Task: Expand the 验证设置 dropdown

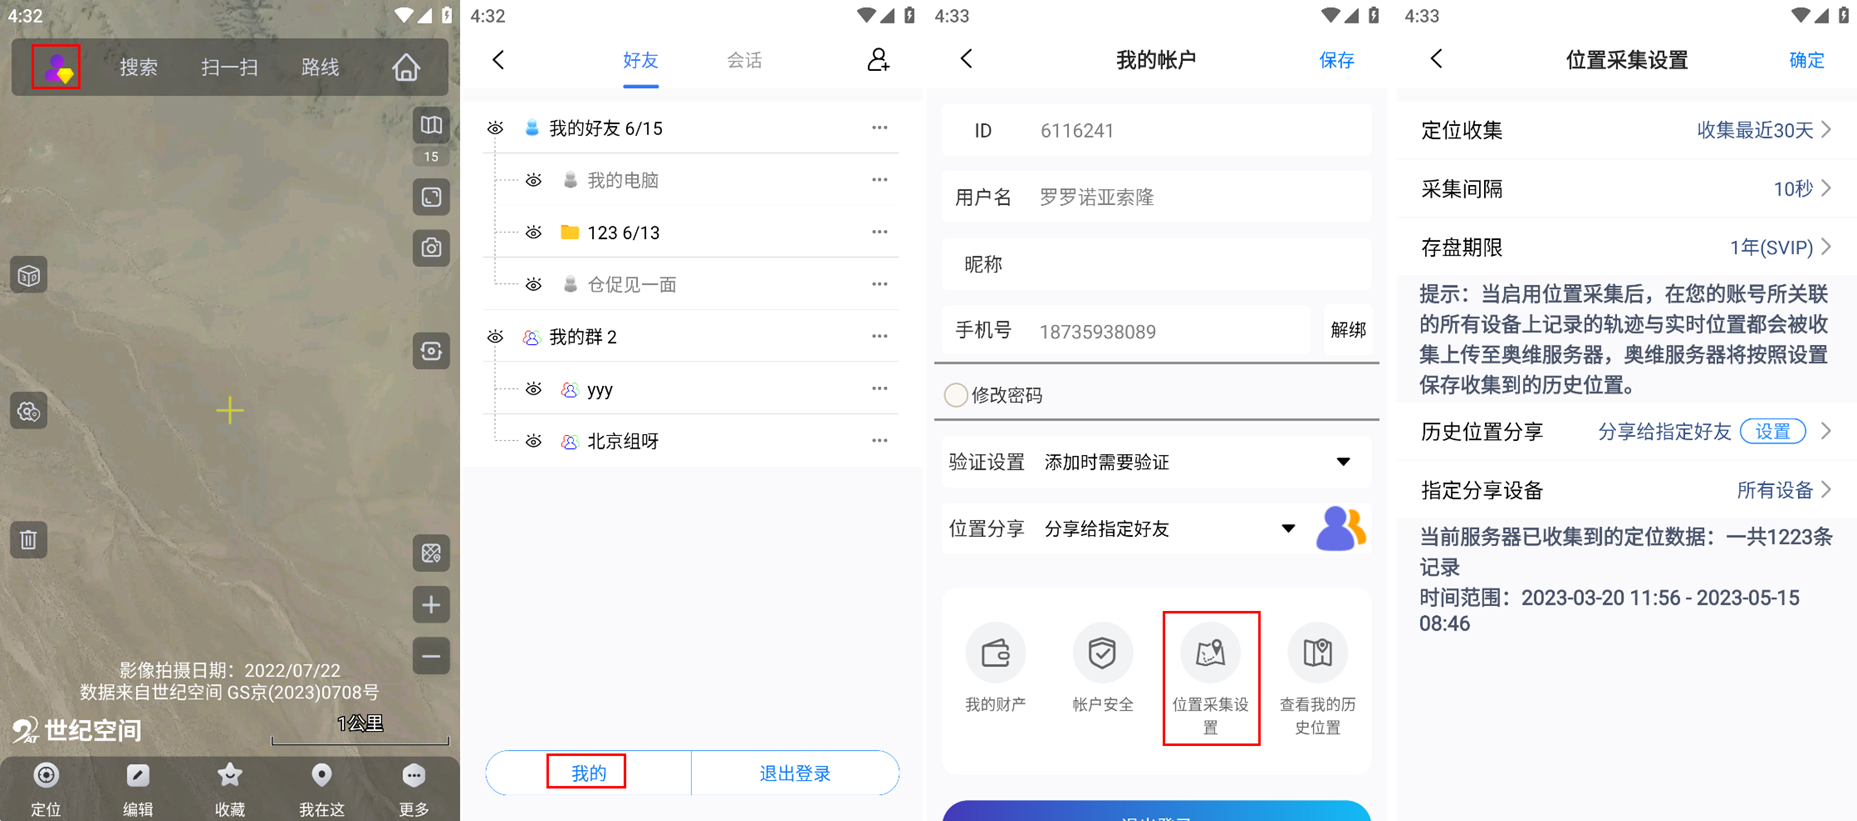Action: pos(1343,462)
